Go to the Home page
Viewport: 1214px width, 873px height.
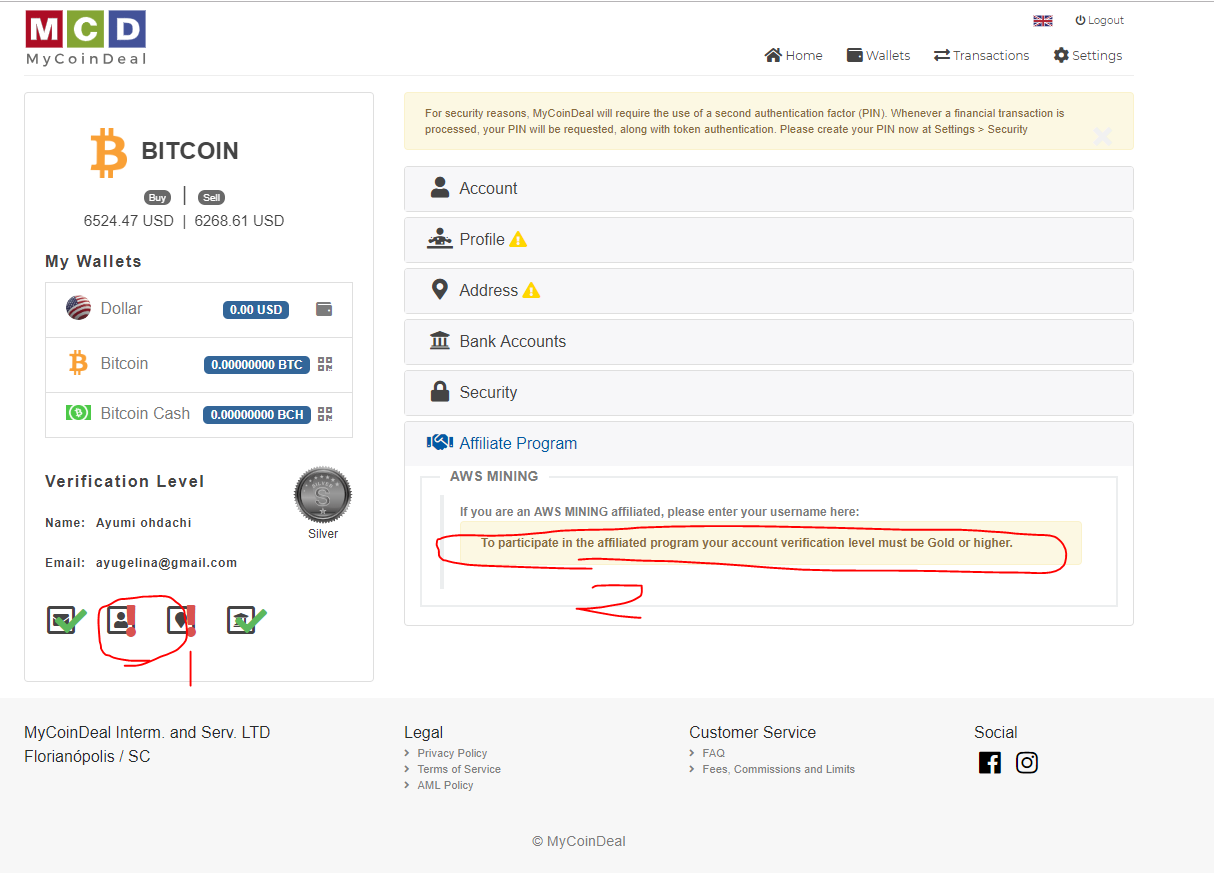tap(793, 55)
